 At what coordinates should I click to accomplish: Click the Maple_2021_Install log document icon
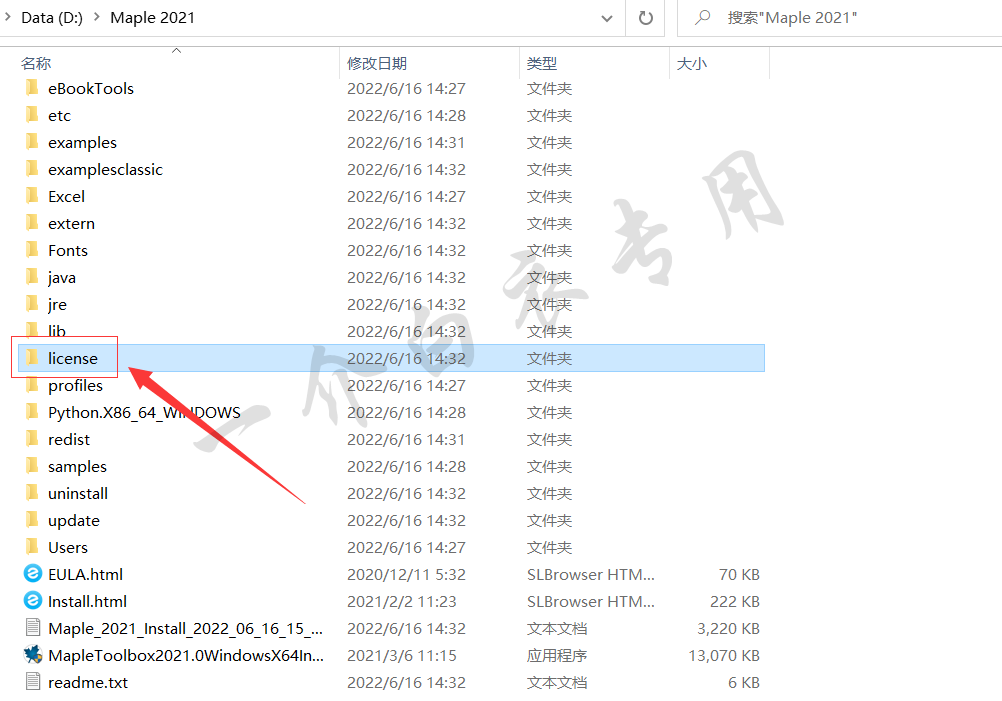pos(33,628)
